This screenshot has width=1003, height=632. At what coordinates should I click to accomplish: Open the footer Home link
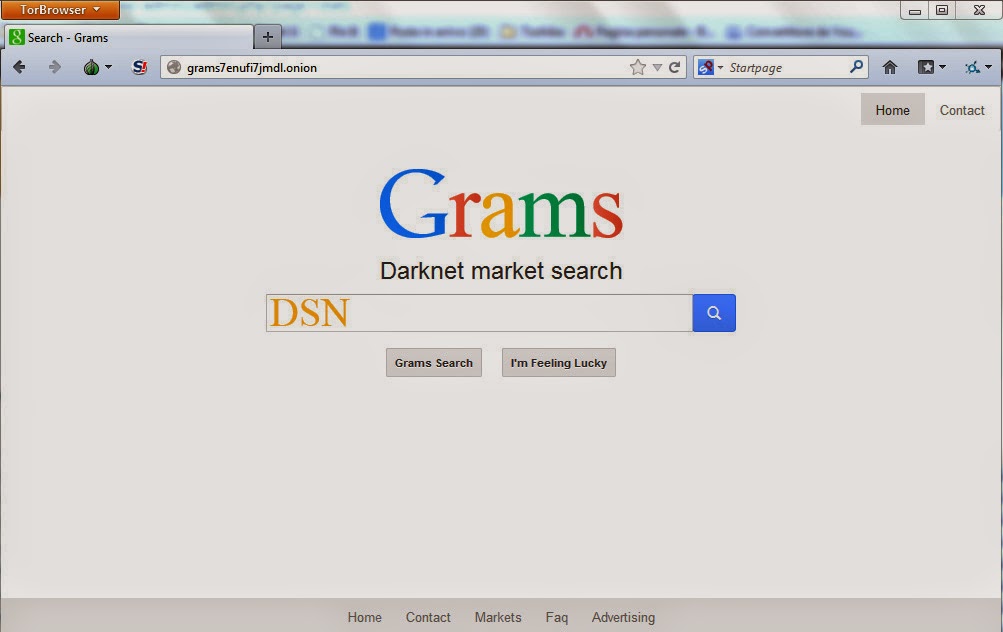click(365, 617)
